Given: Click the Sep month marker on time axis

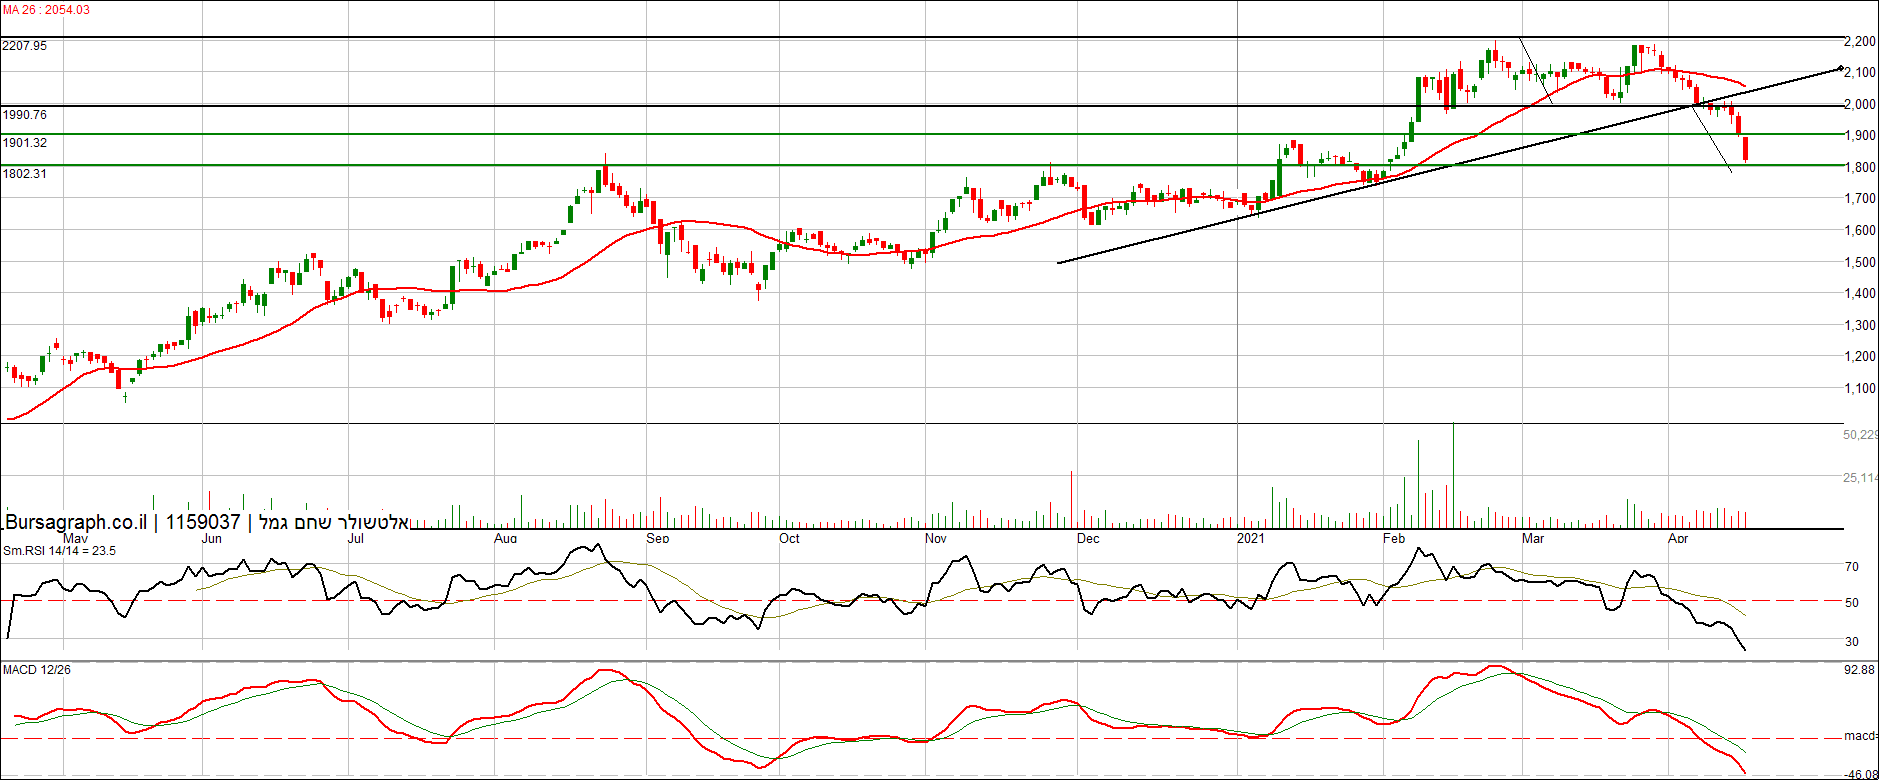Looking at the screenshot, I should (657, 539).
